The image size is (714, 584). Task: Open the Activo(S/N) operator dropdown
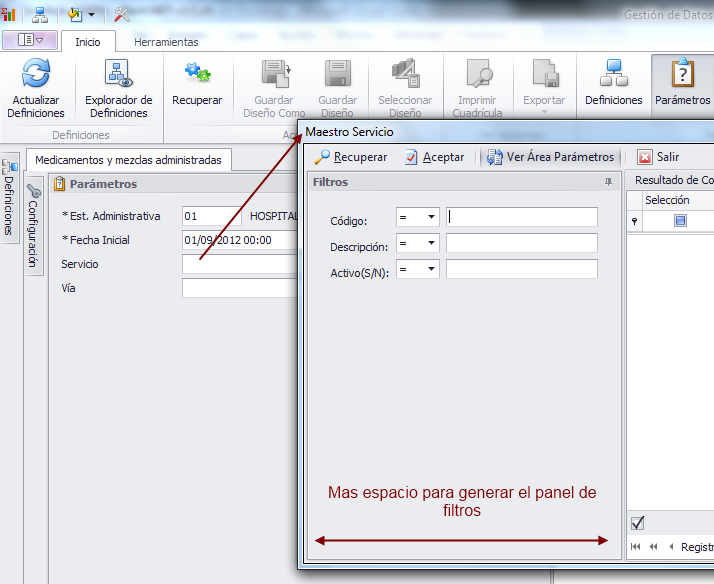(432, 269)
